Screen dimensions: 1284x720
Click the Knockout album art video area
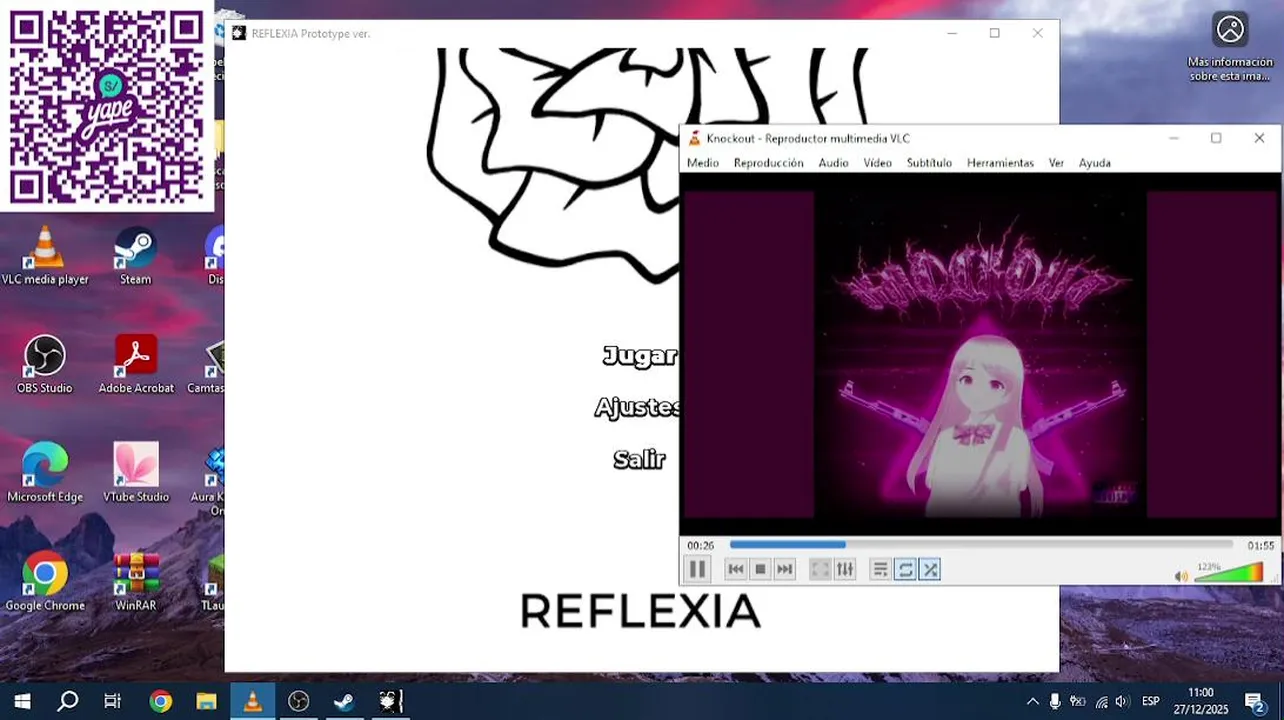pos(980,355)
